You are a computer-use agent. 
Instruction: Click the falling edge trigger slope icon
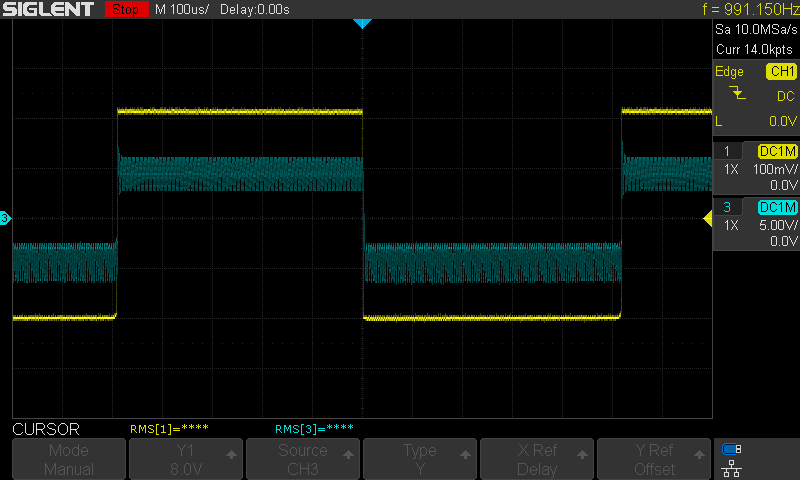tap(737, 93)
